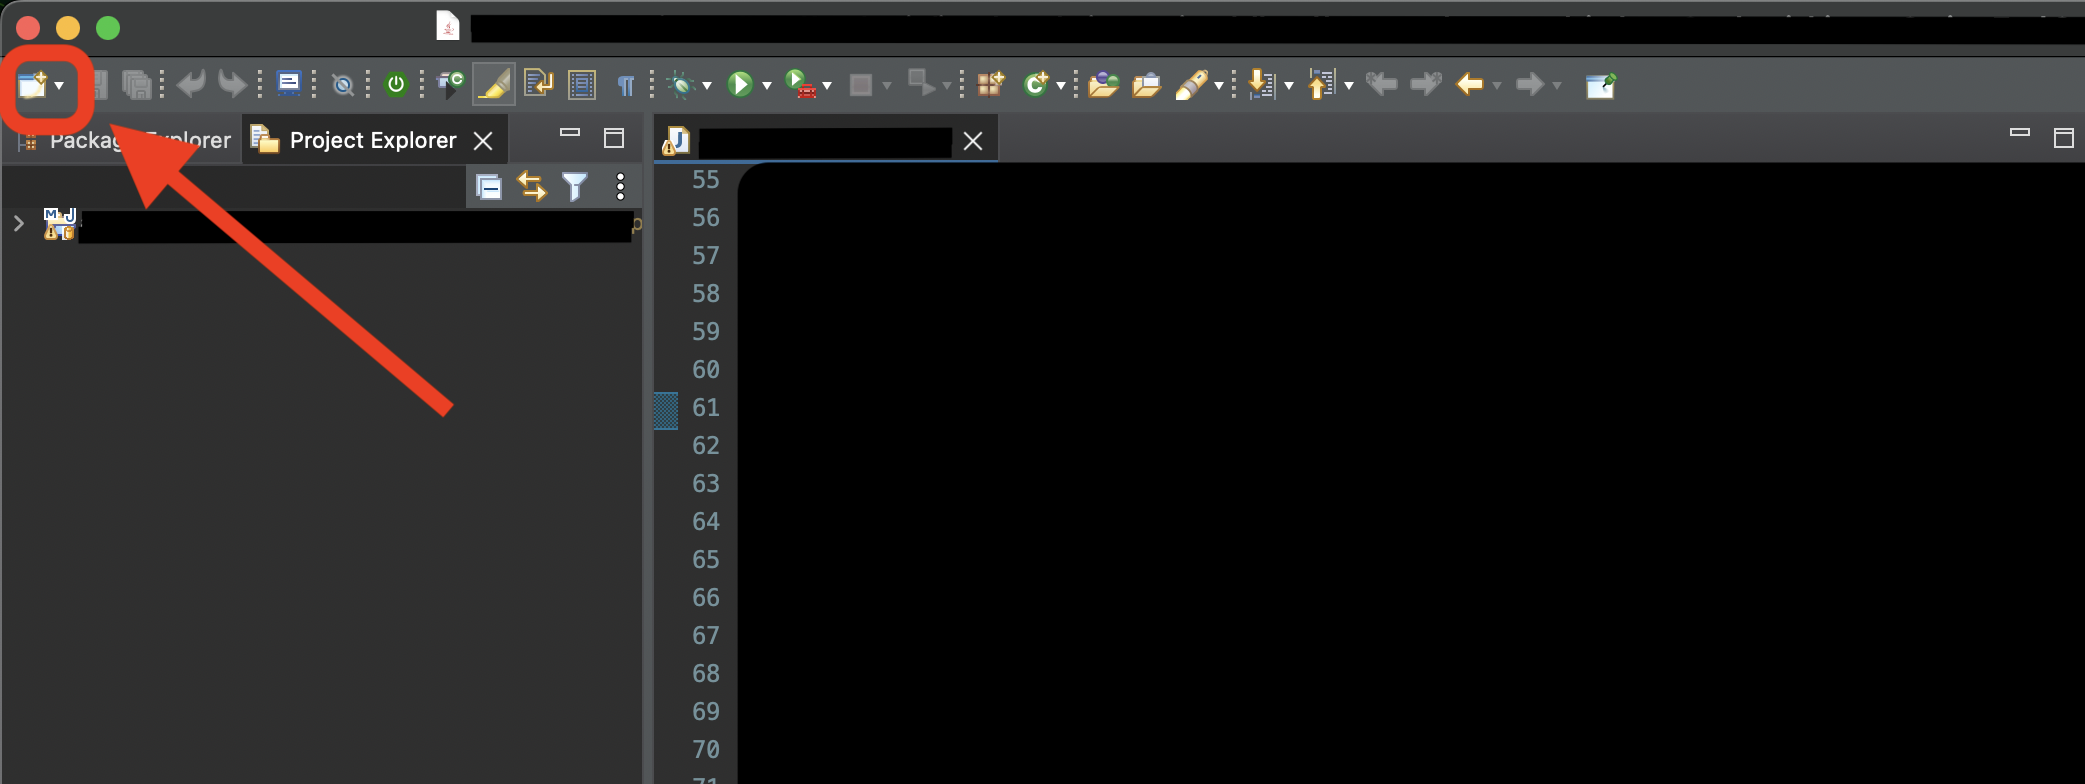Click the red macOS close window button

point(28,28)
